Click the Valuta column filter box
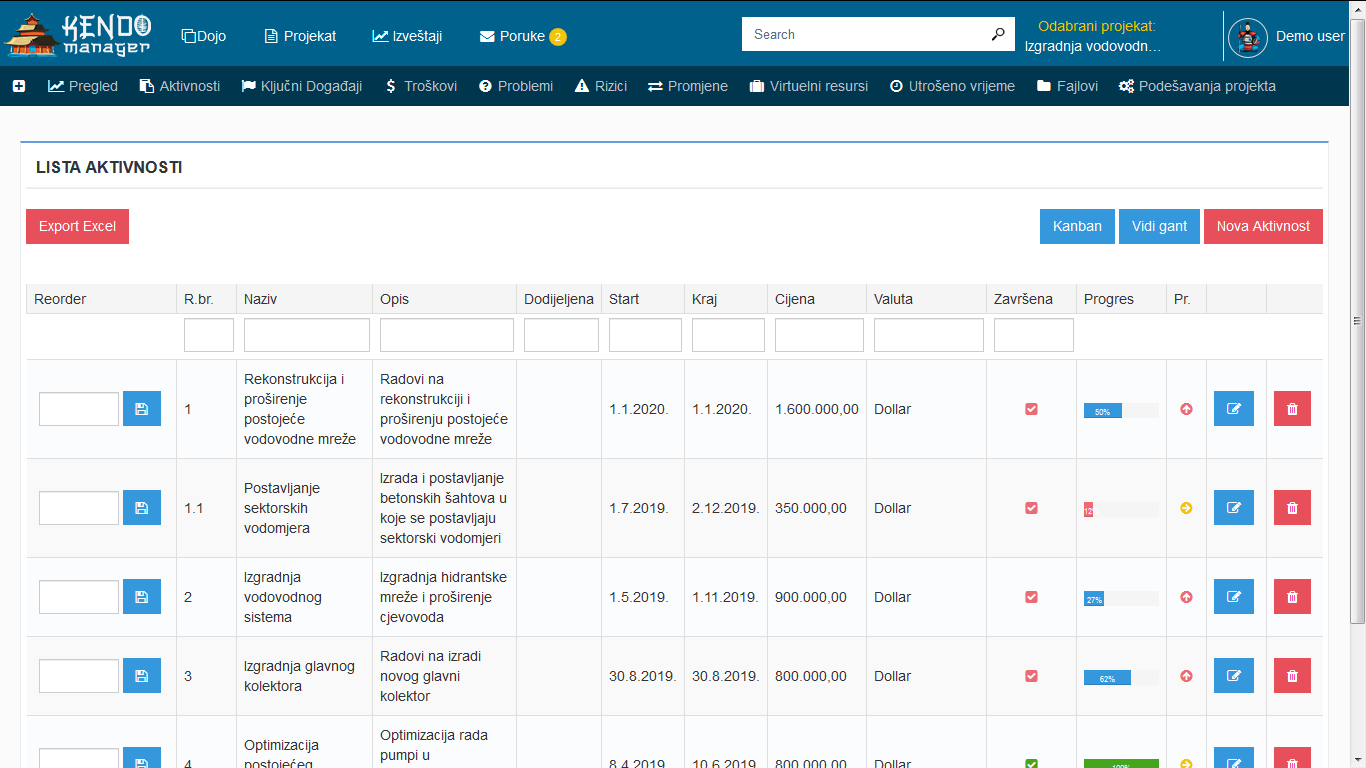 (x=929, y=335)
